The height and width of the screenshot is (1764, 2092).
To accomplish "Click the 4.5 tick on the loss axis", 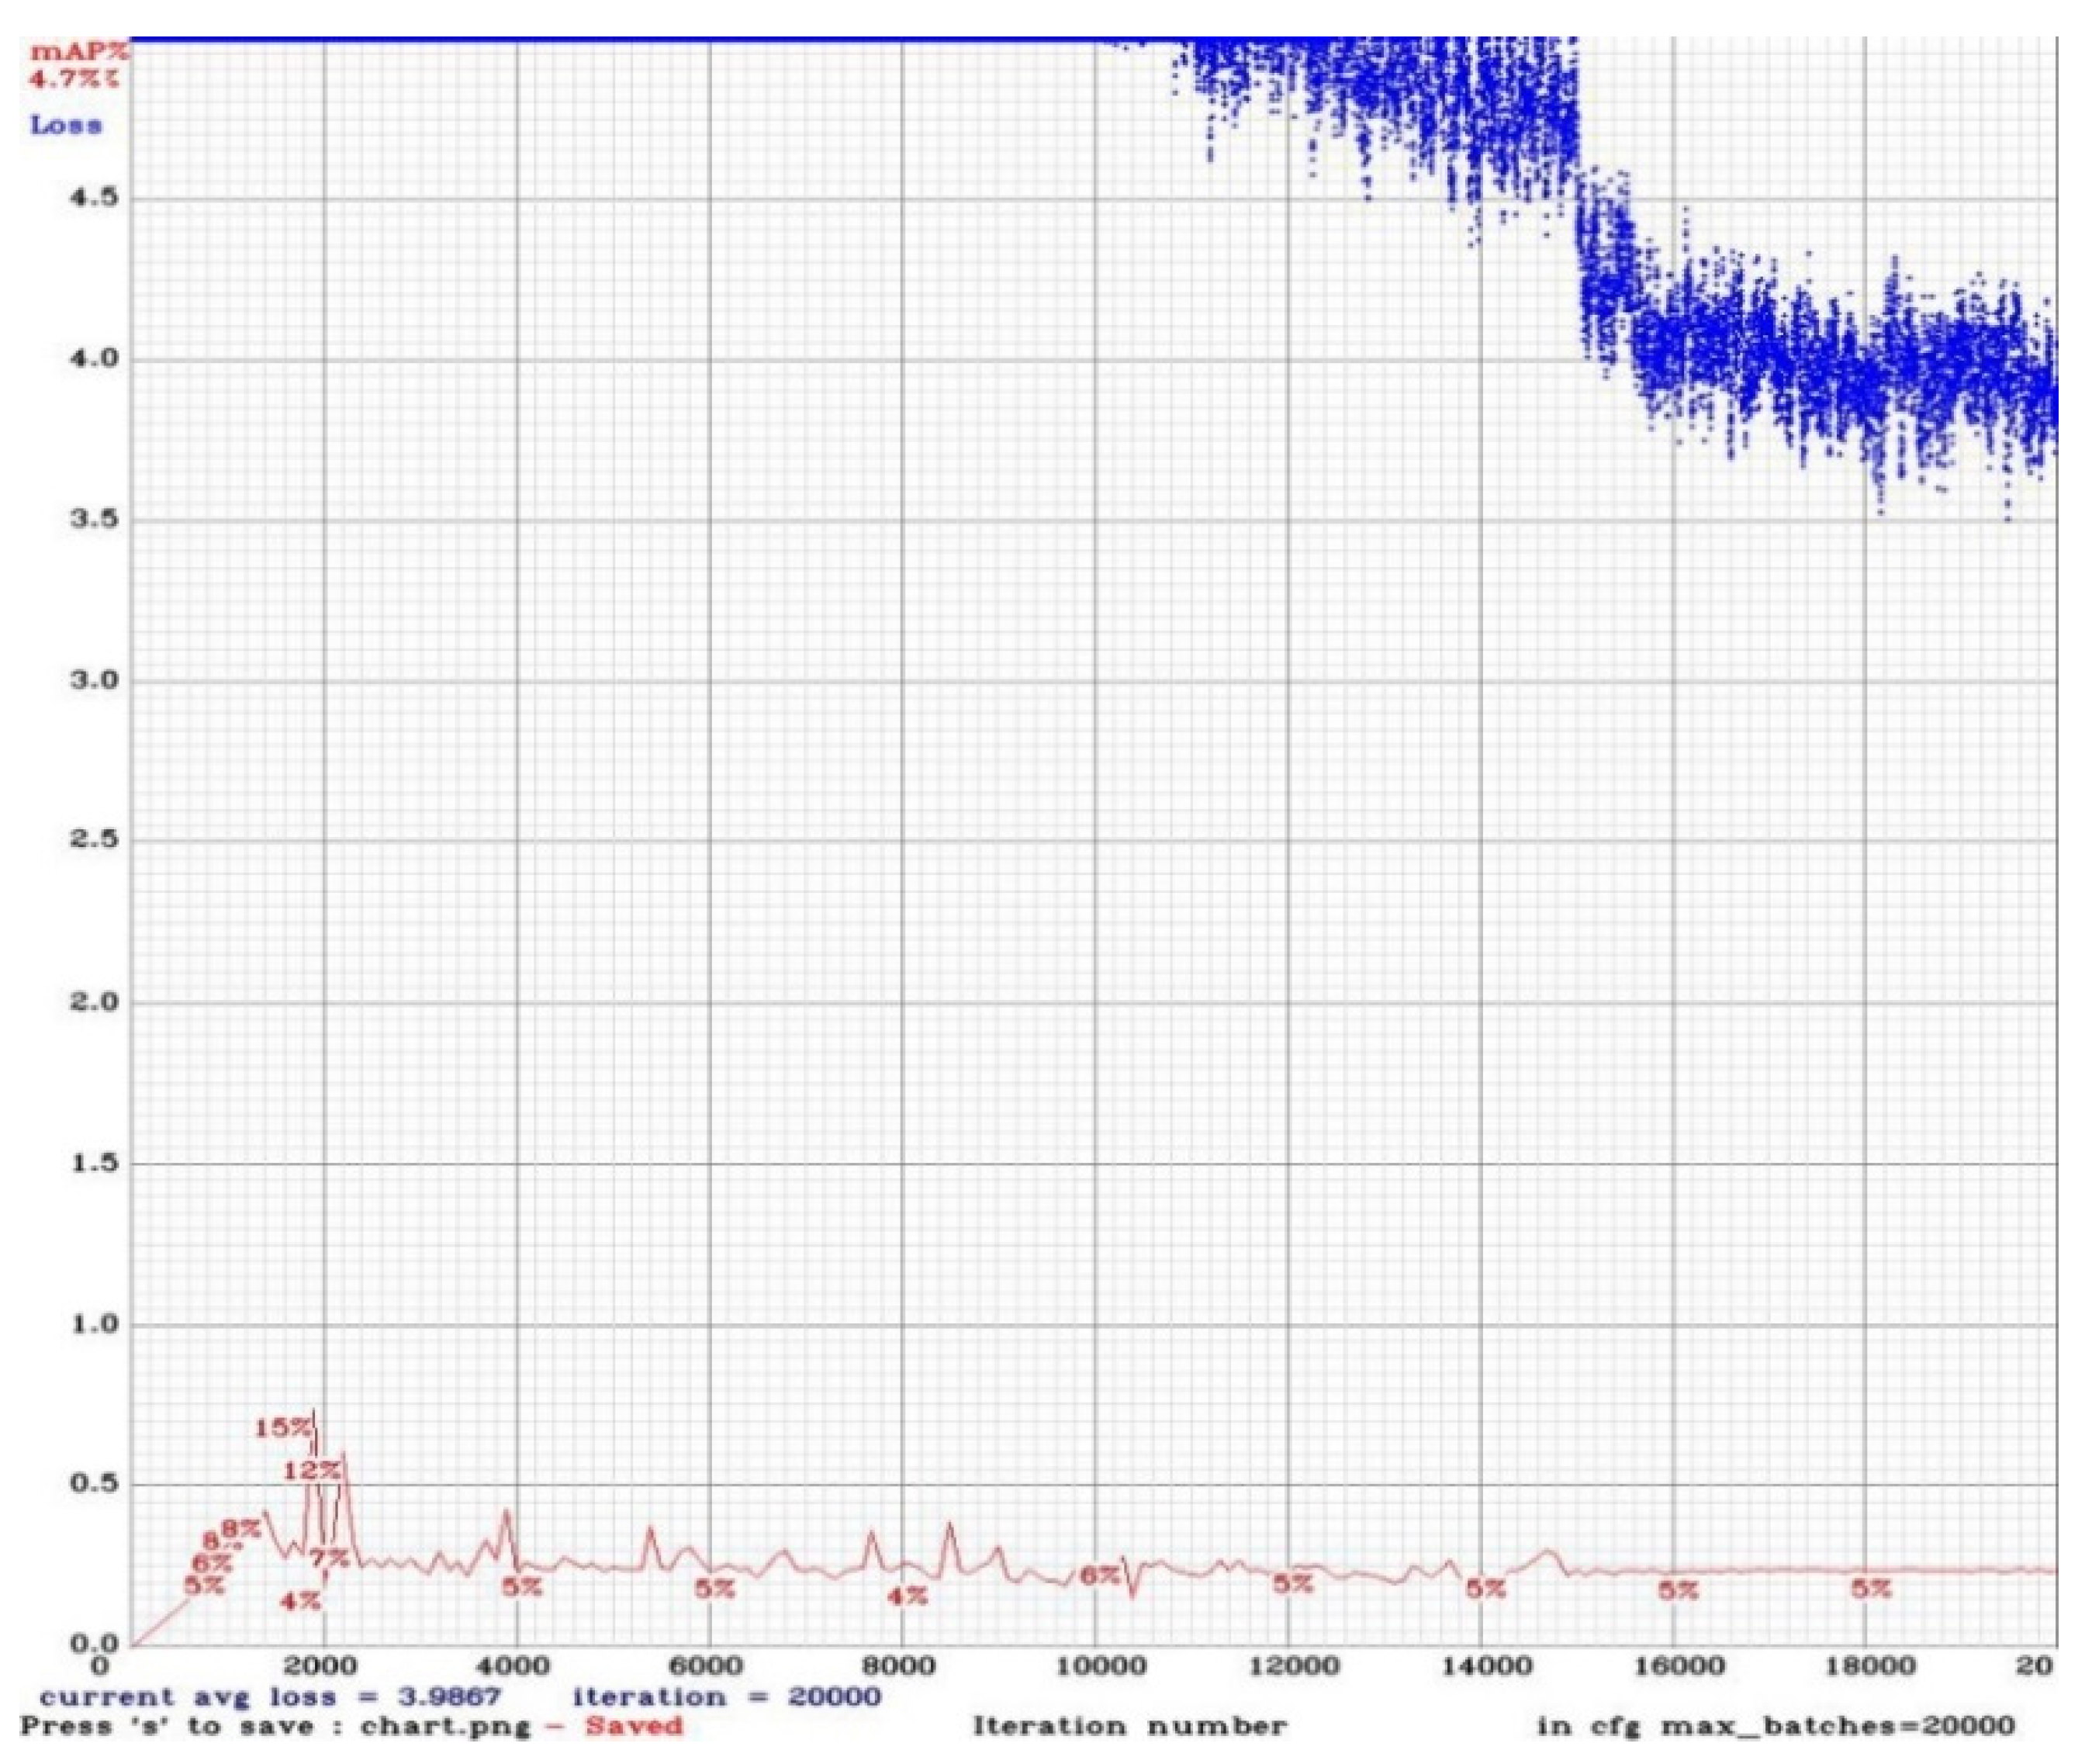I will click(94, 198).
